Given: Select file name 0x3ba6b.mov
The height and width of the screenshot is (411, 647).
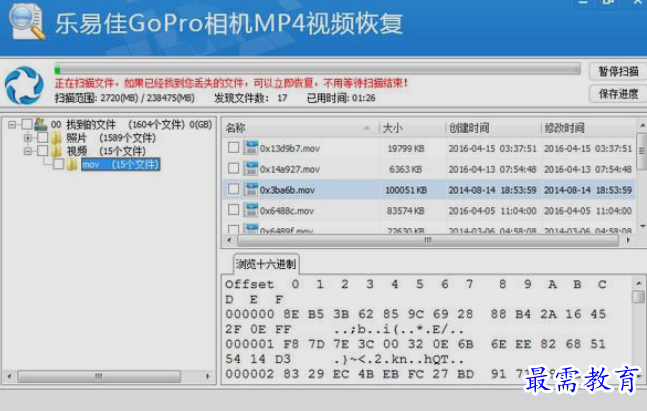Looking at the screenshot, I should coord(287,190).
